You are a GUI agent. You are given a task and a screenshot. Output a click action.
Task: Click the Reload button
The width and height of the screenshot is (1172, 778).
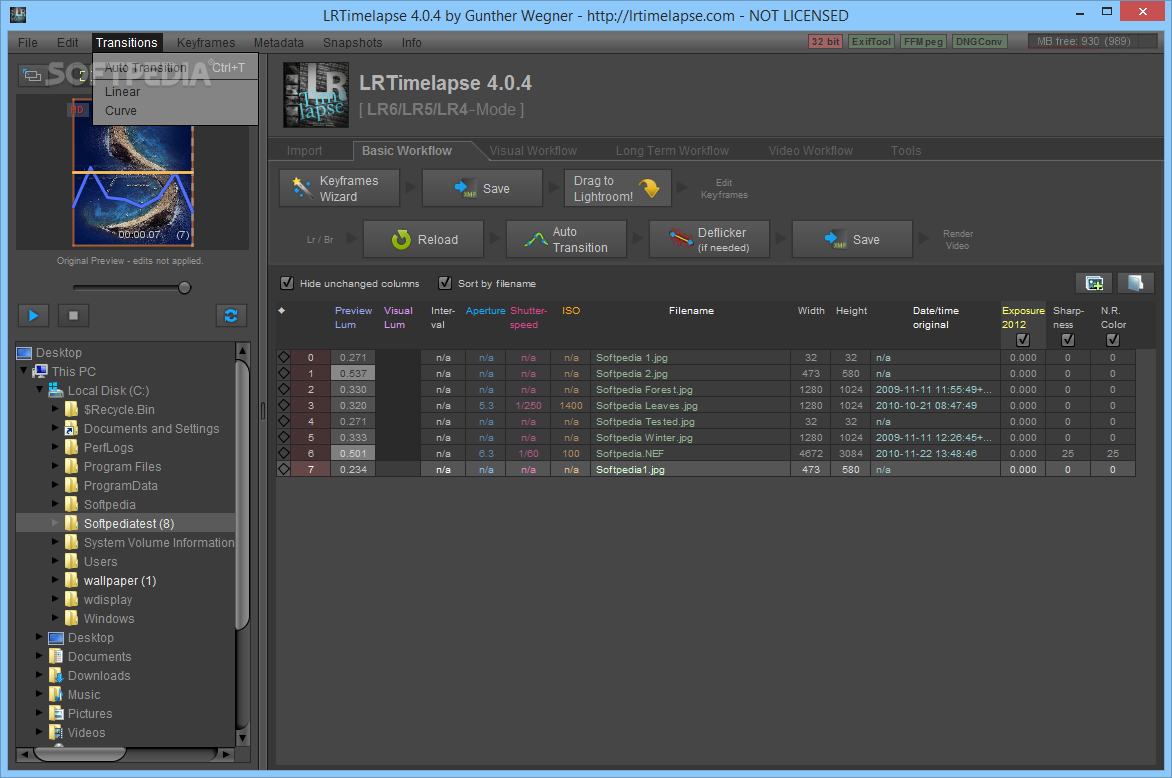point(424,239)
